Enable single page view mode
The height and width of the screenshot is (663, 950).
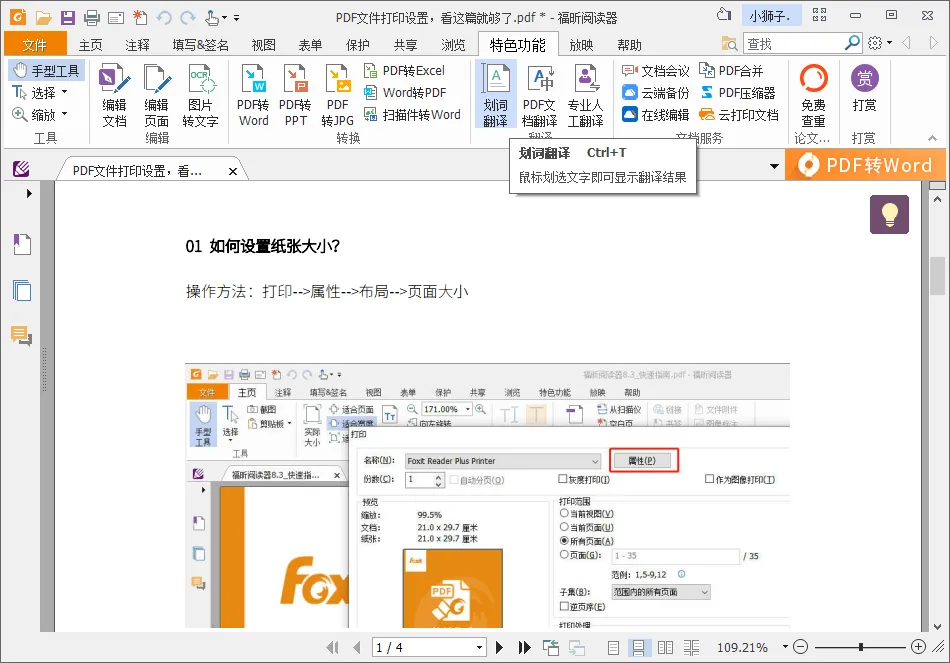613,648
